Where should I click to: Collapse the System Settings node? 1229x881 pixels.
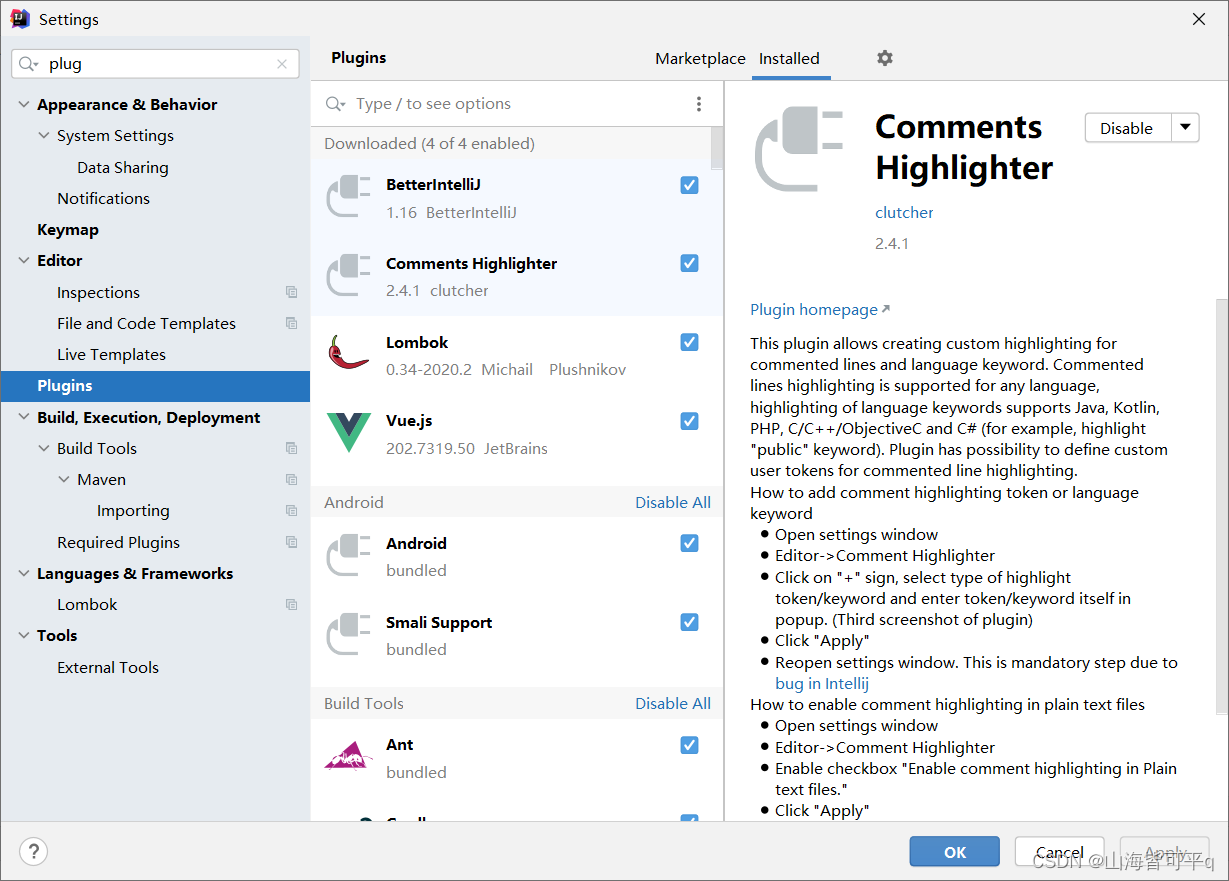44,135
